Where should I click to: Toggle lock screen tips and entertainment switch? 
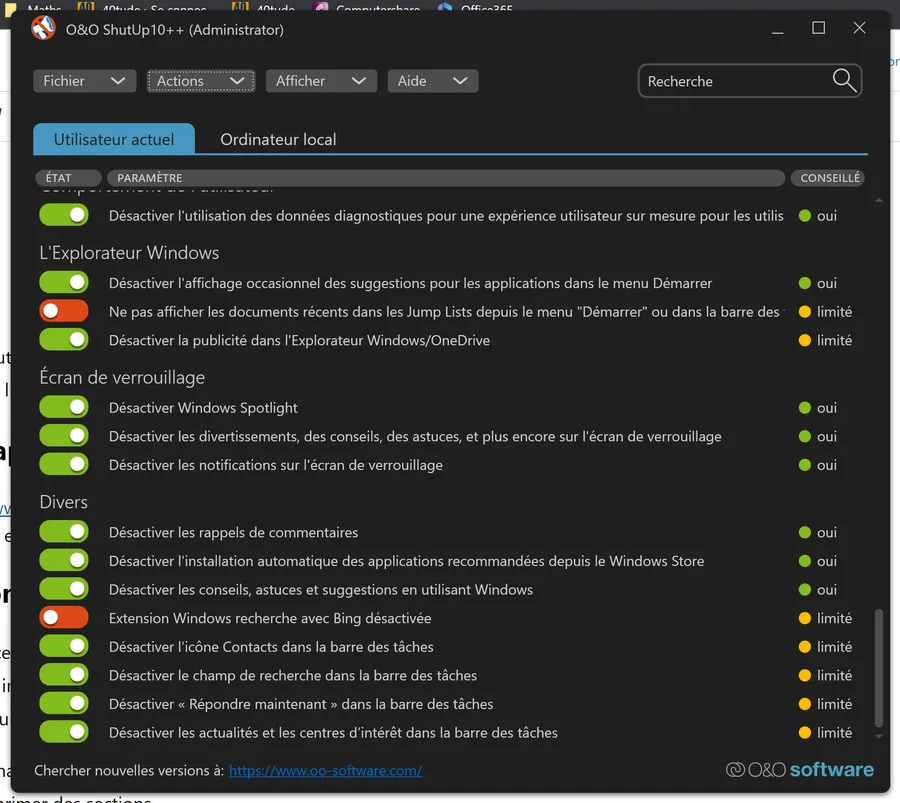(64, 436)
